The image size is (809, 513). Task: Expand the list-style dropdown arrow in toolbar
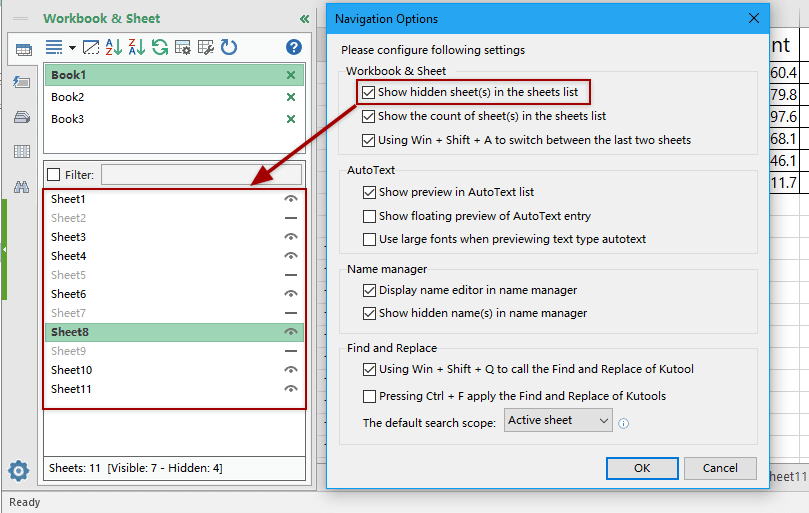(x=72, y=47)
